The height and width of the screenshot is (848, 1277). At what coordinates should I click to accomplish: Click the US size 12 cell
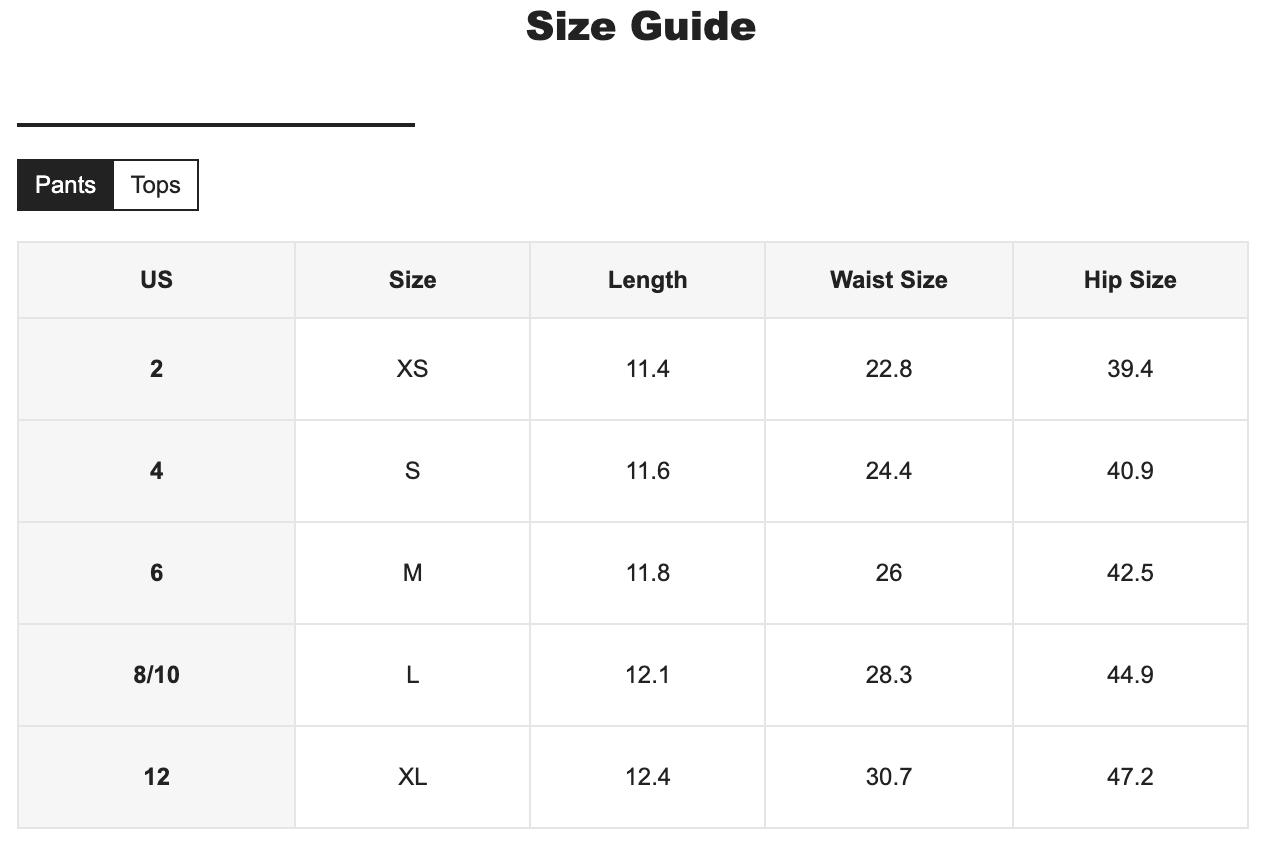click(x=156, y=777)
